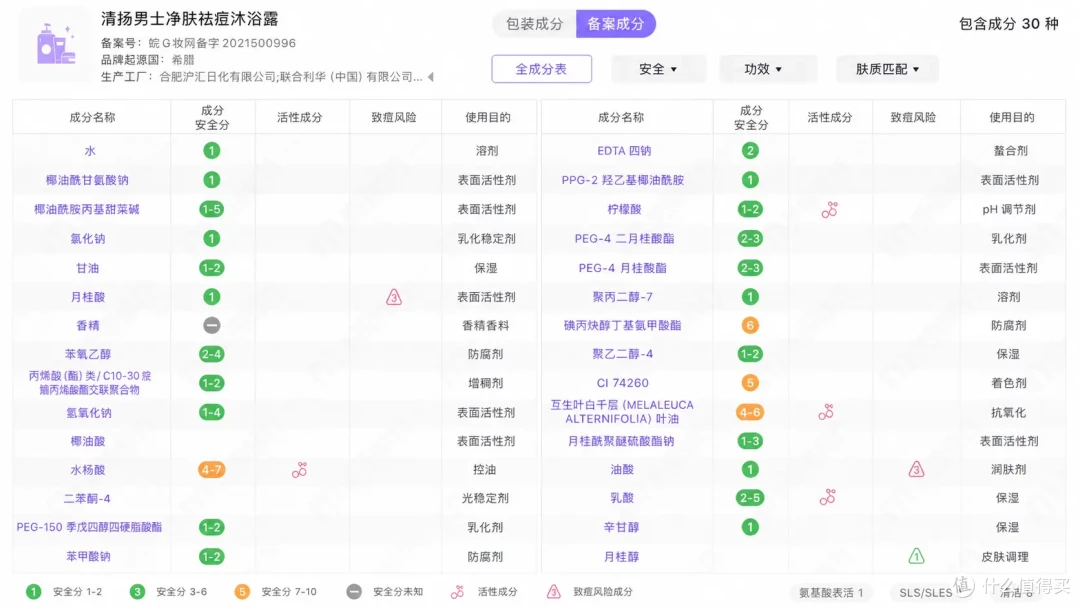The image size is (1080, 608).
Task: Click legend icon for 安全分 7-10
Action: pyautogui.click(x=242, y=592)
